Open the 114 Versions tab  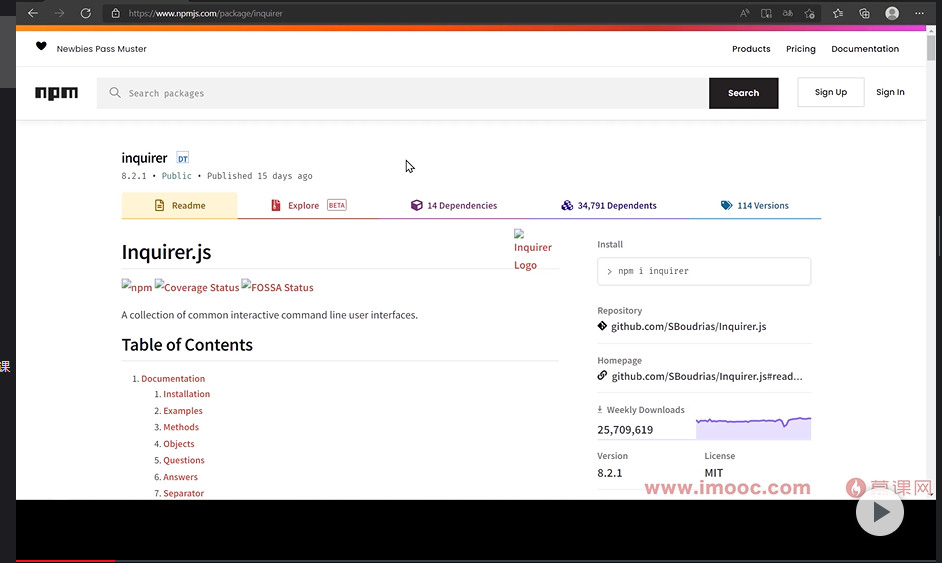pos(755,205)
